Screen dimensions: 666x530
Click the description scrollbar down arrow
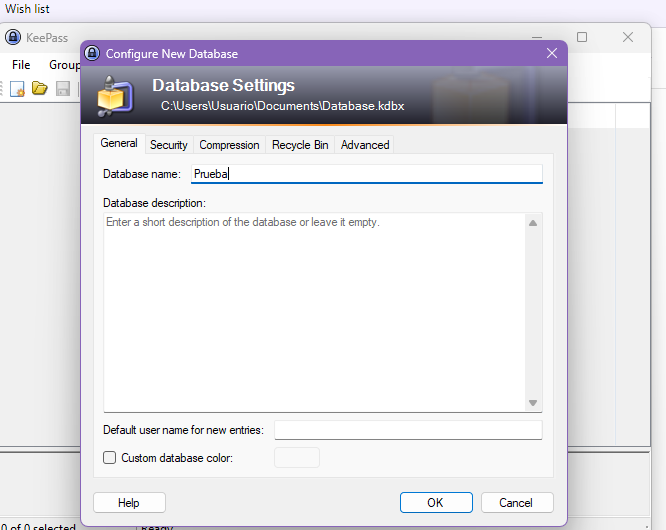[533, 403]
